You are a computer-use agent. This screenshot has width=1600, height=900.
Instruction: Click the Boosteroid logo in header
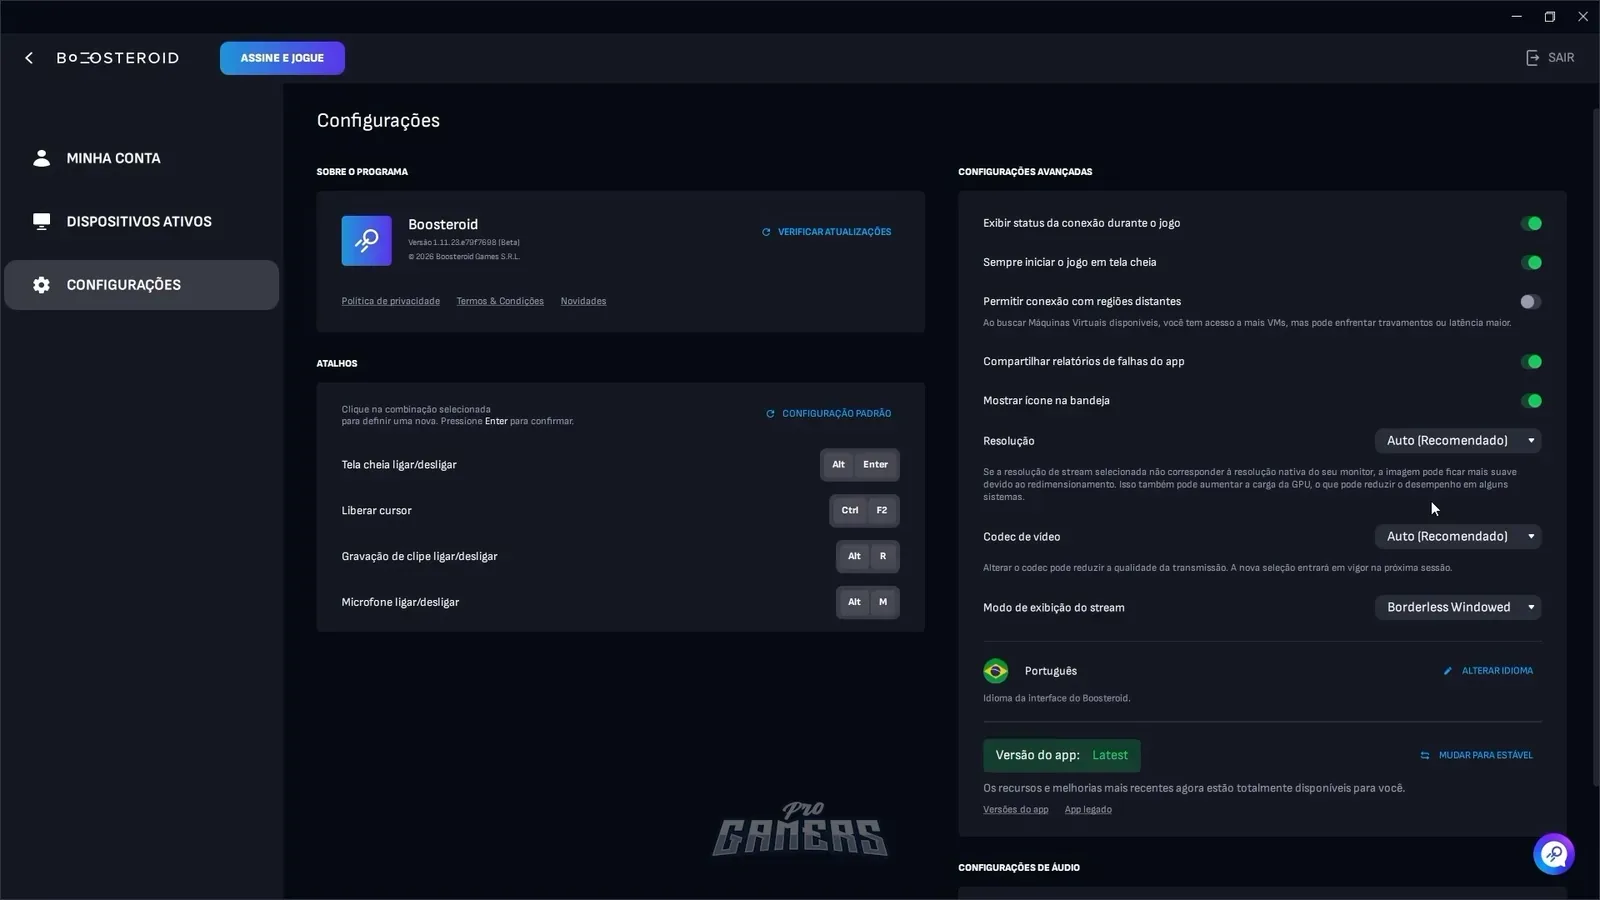[x=118, y=58]
